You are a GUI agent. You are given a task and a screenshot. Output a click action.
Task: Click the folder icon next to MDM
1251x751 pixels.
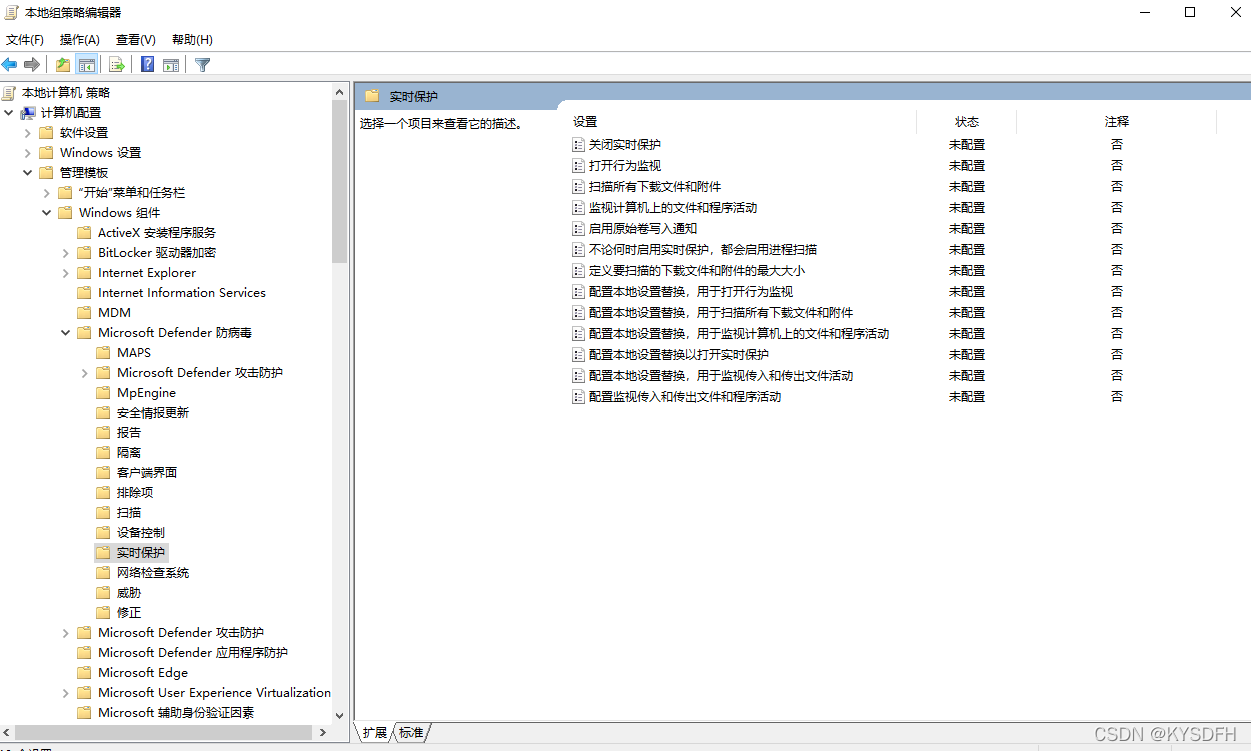[84, 313]
